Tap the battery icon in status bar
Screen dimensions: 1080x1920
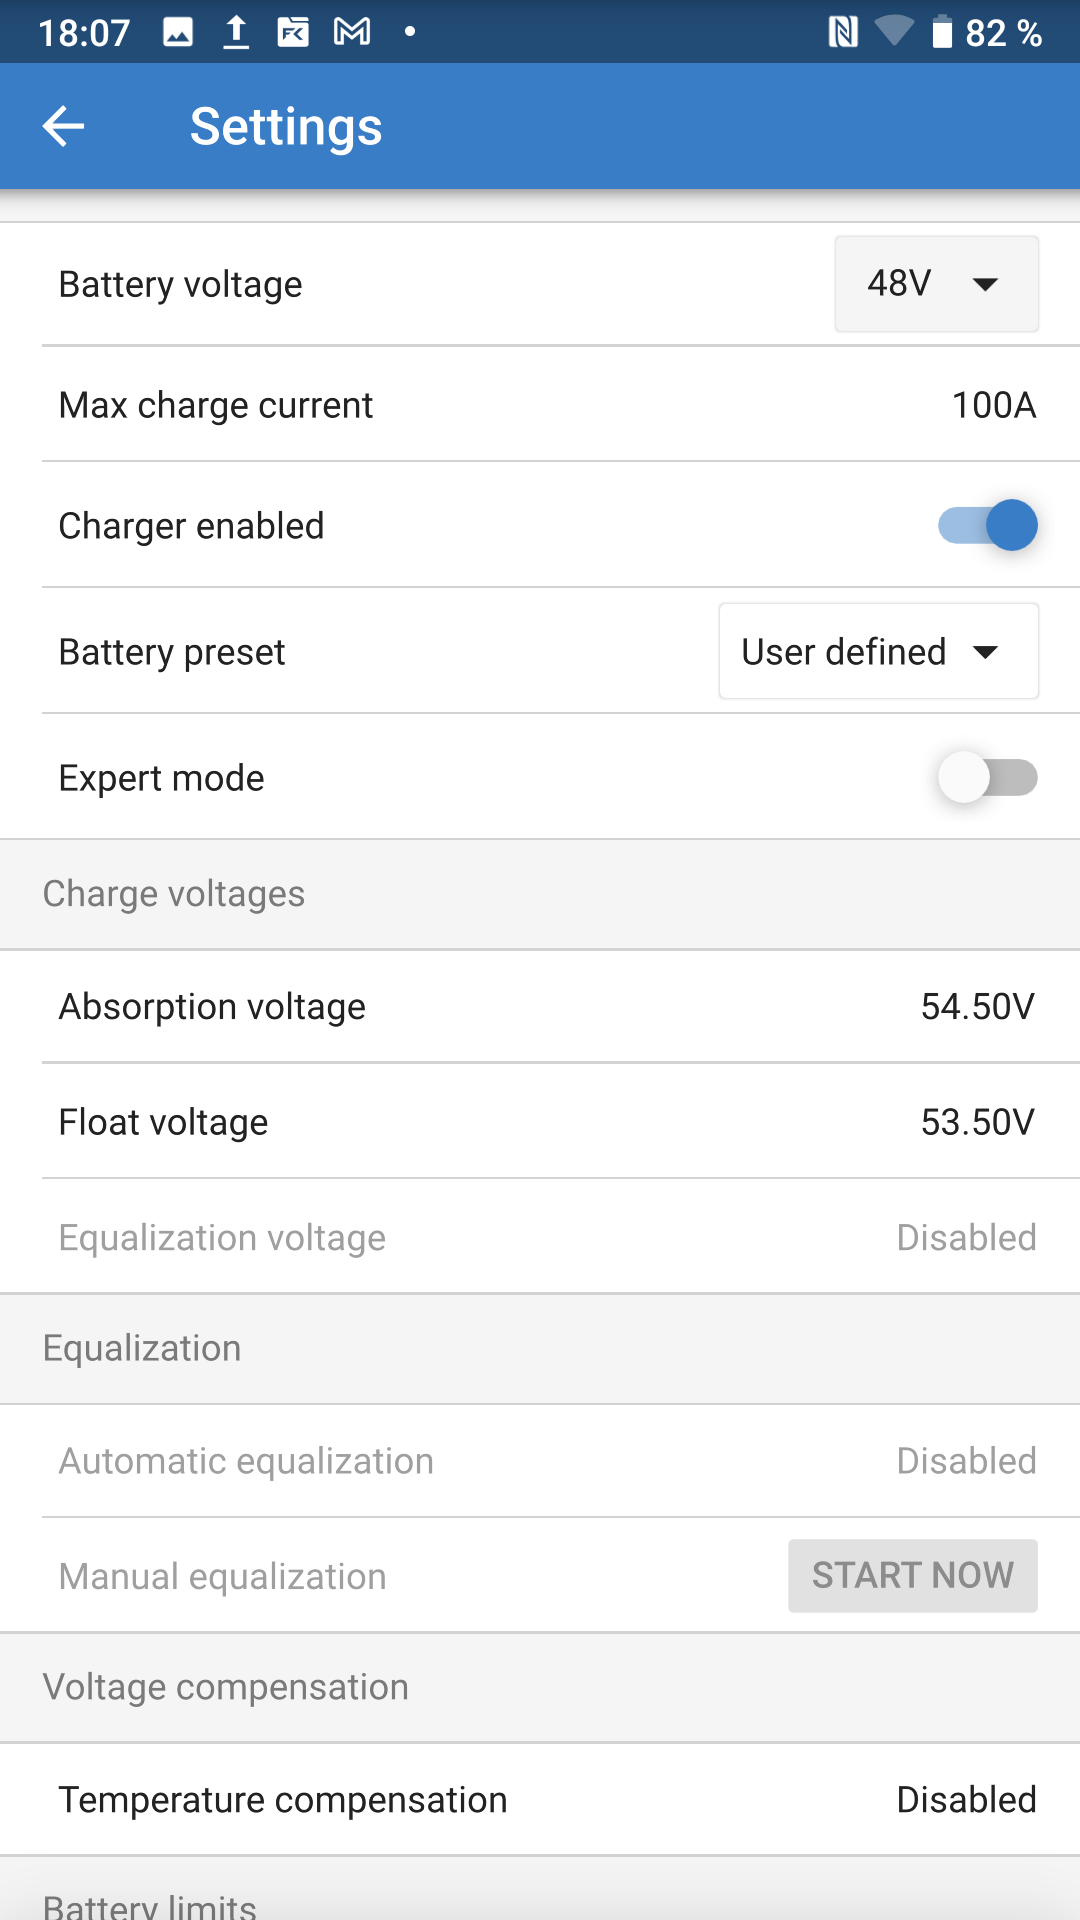pyautogui.click(x=942, y=32)
